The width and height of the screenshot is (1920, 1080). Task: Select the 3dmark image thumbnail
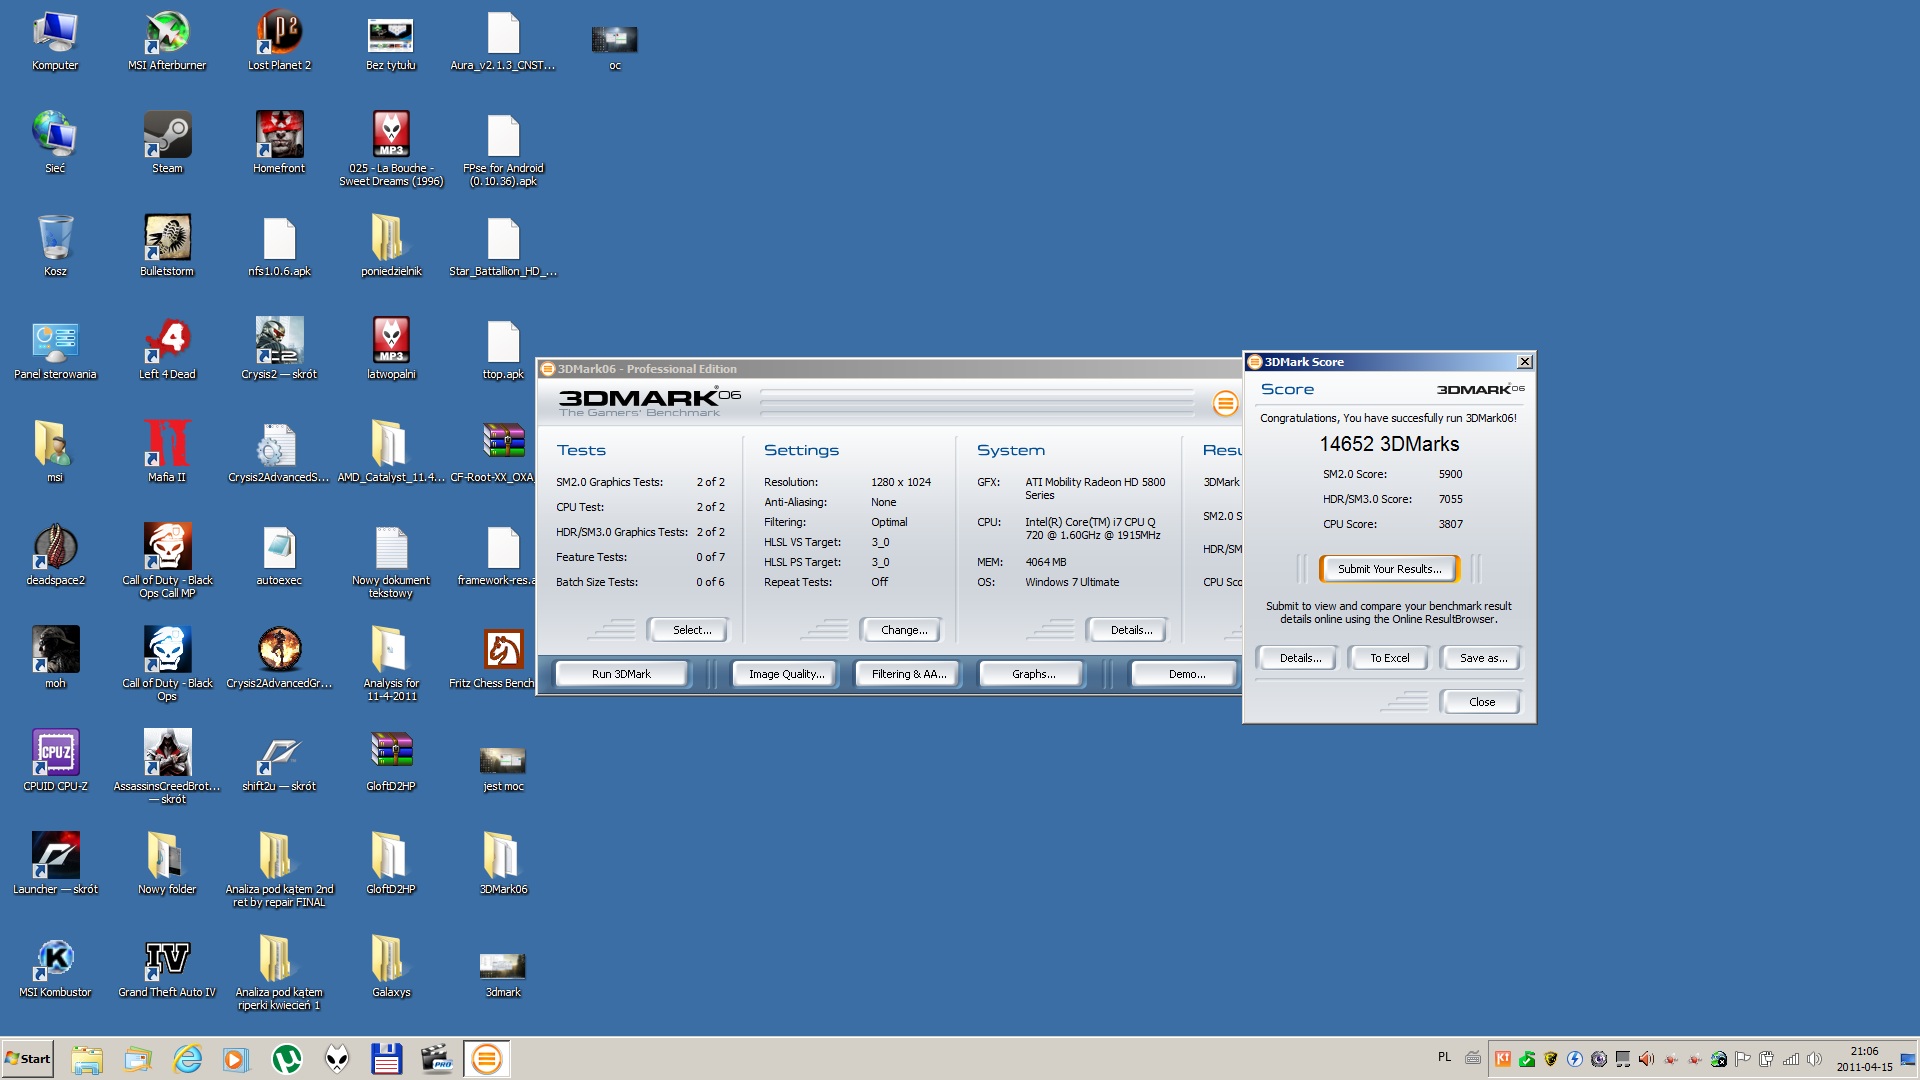coord(503,974)
